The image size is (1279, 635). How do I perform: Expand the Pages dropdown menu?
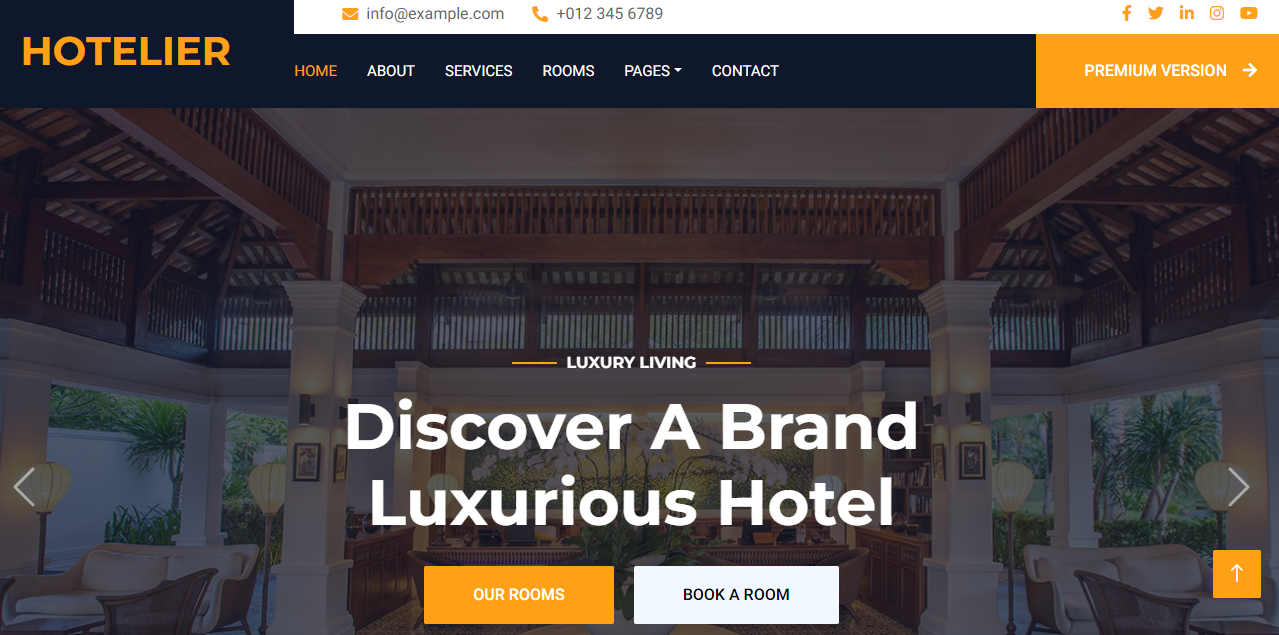pos(652,71)
